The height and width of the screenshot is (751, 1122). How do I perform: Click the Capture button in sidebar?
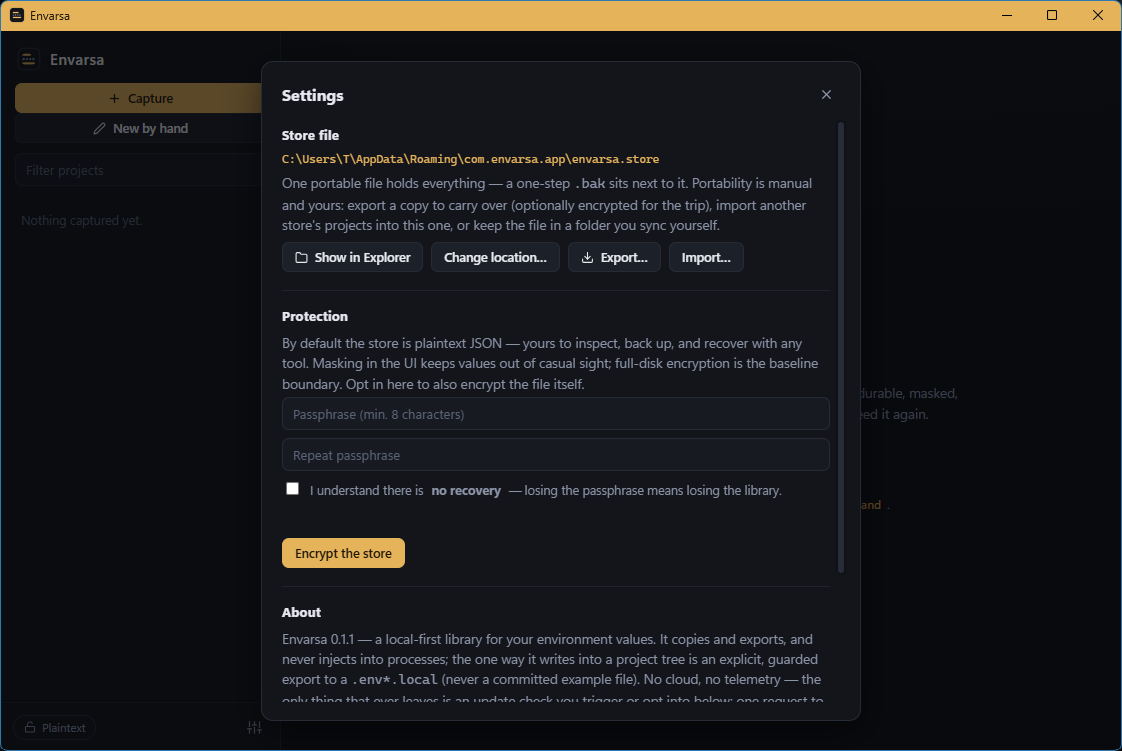click(140, 98)
